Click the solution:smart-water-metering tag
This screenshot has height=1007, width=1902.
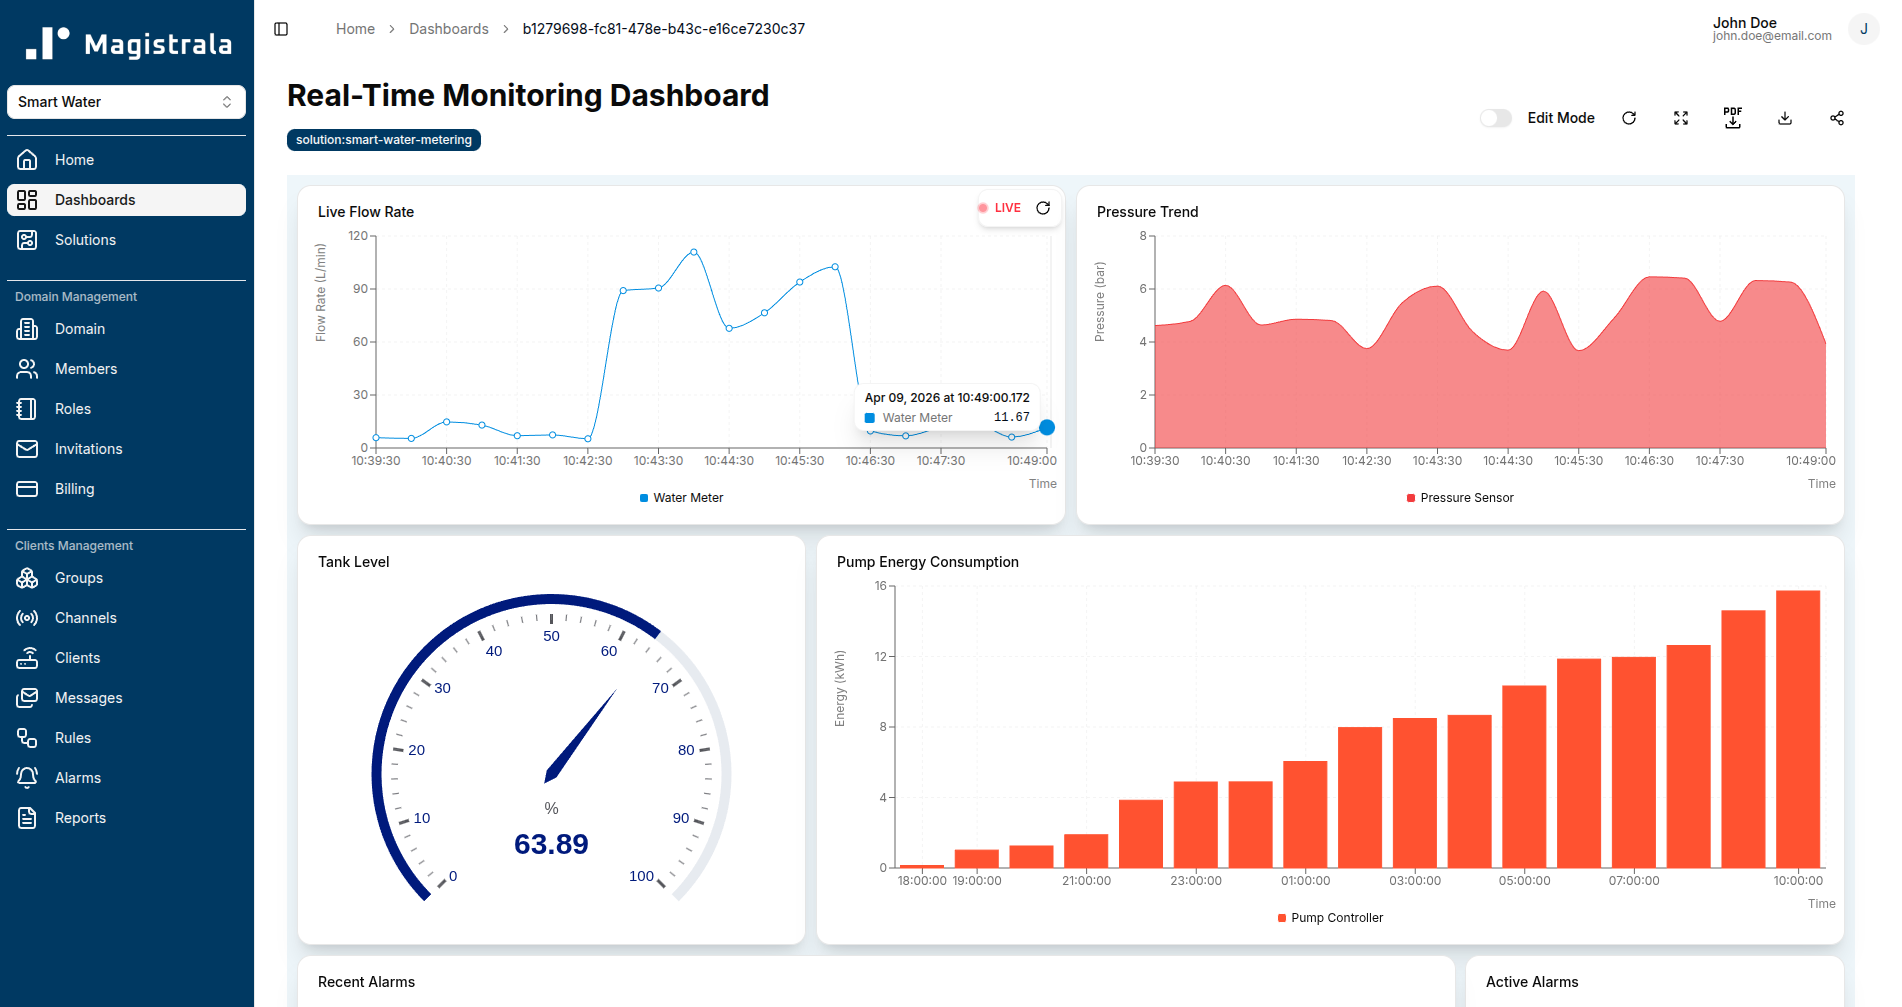383,139
